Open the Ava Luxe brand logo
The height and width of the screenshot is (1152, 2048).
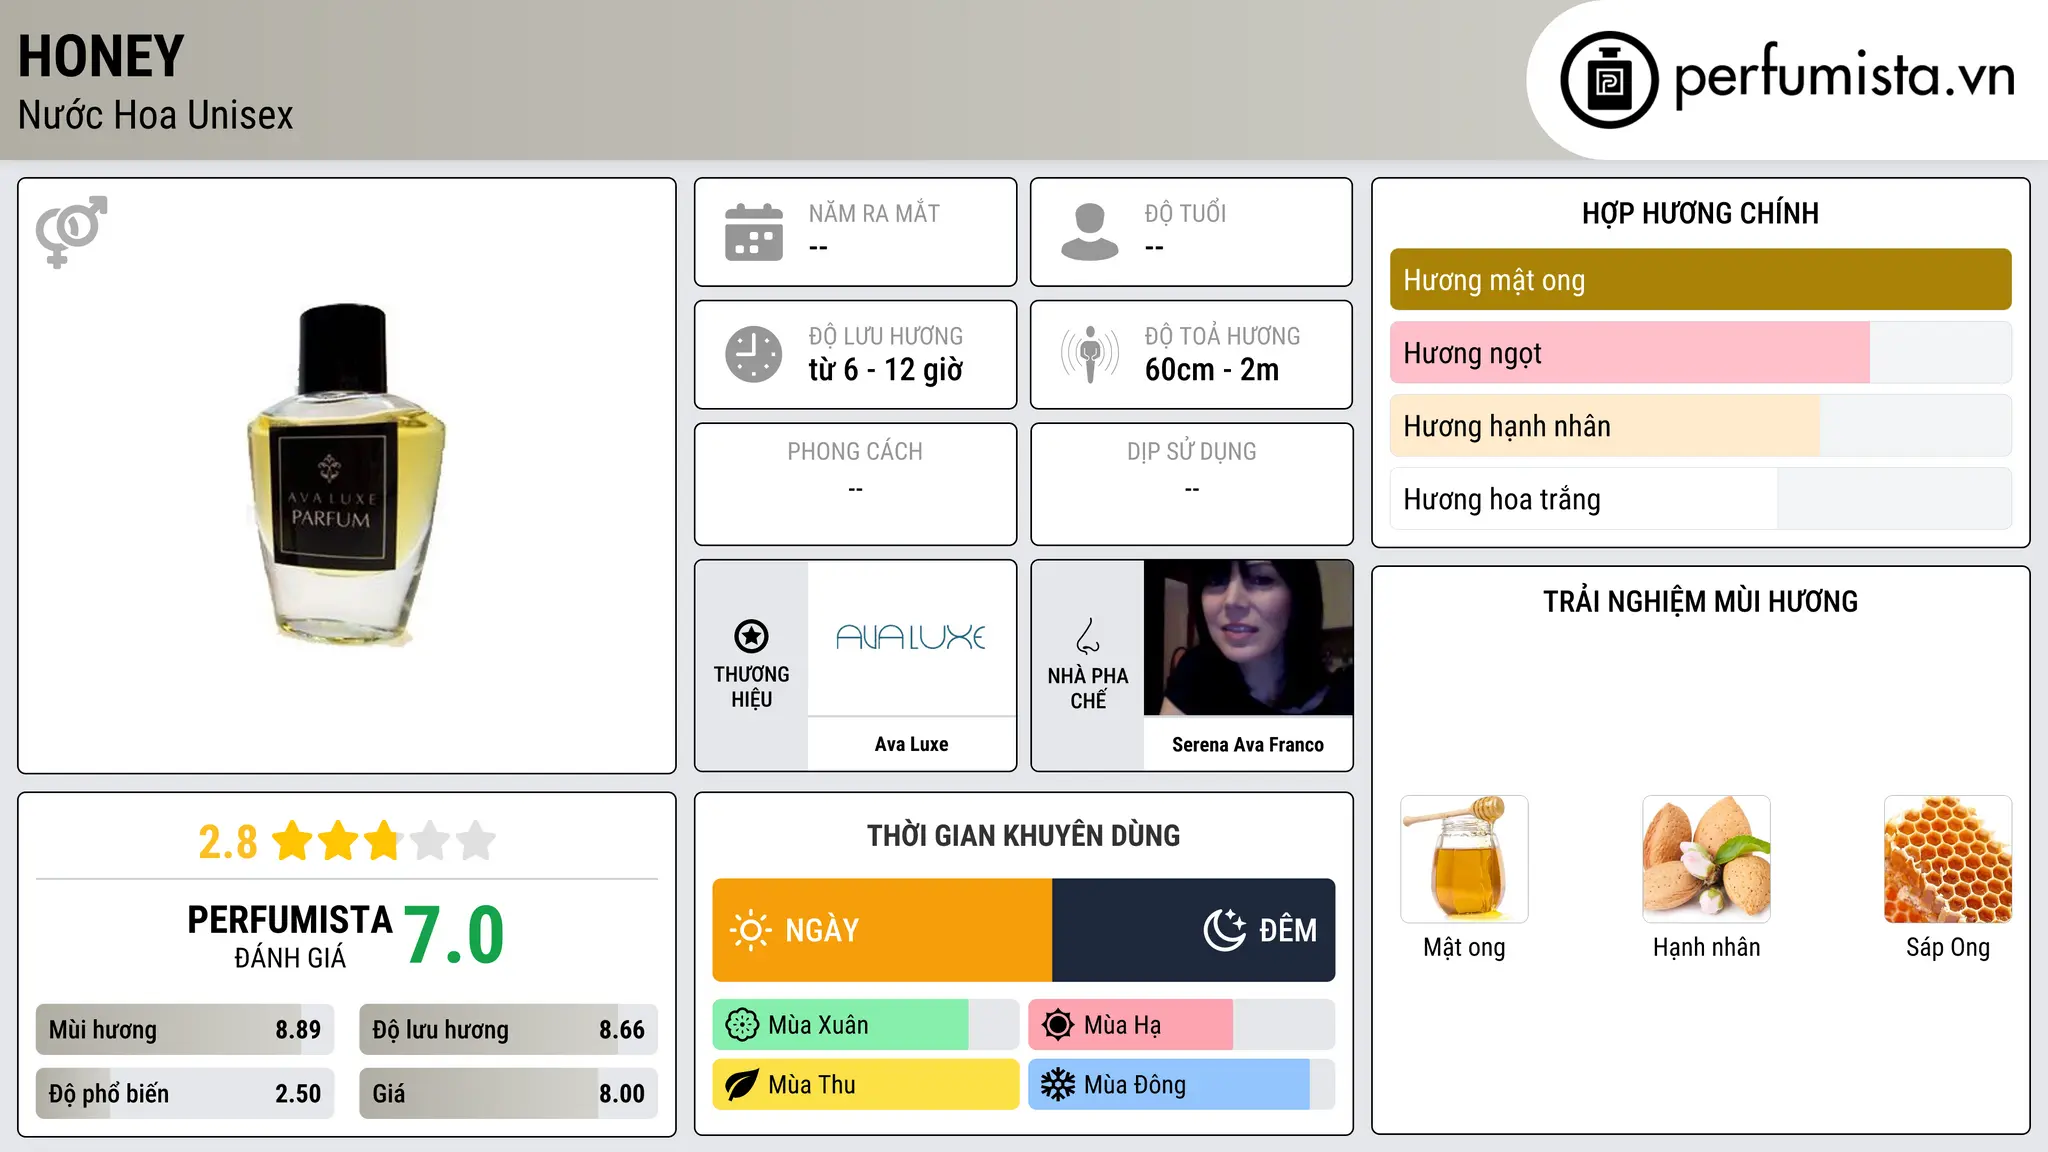(911, 638)
